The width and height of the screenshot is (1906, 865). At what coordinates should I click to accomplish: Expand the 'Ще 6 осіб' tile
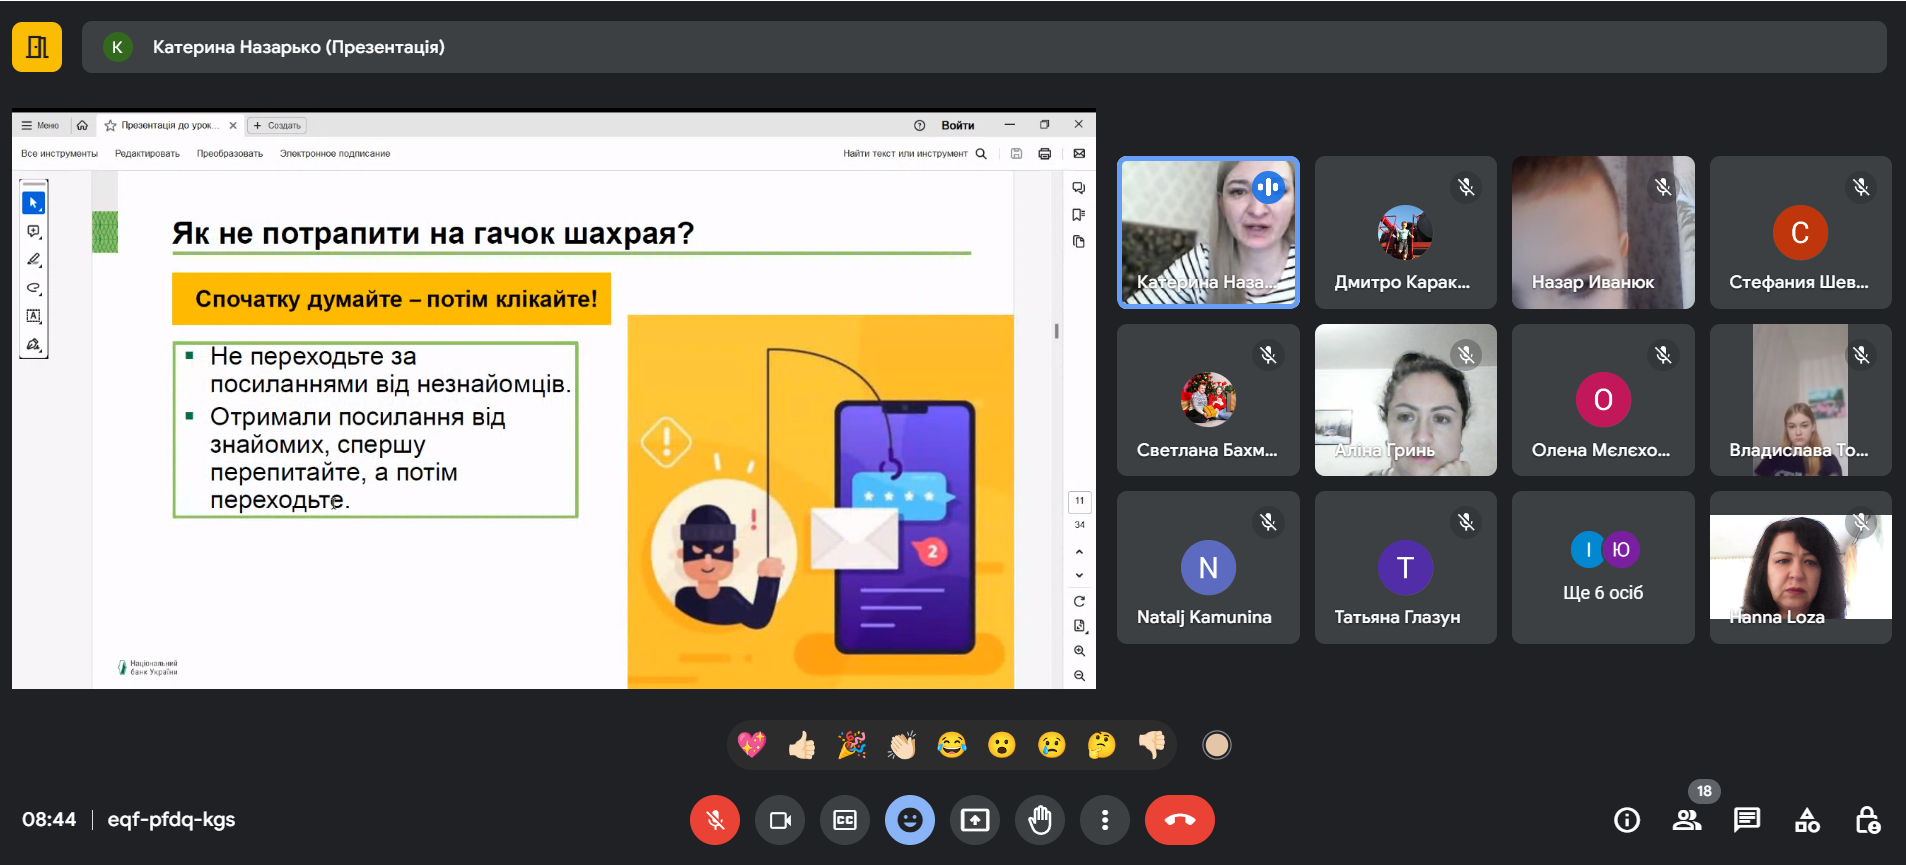tap(1602, 568)
